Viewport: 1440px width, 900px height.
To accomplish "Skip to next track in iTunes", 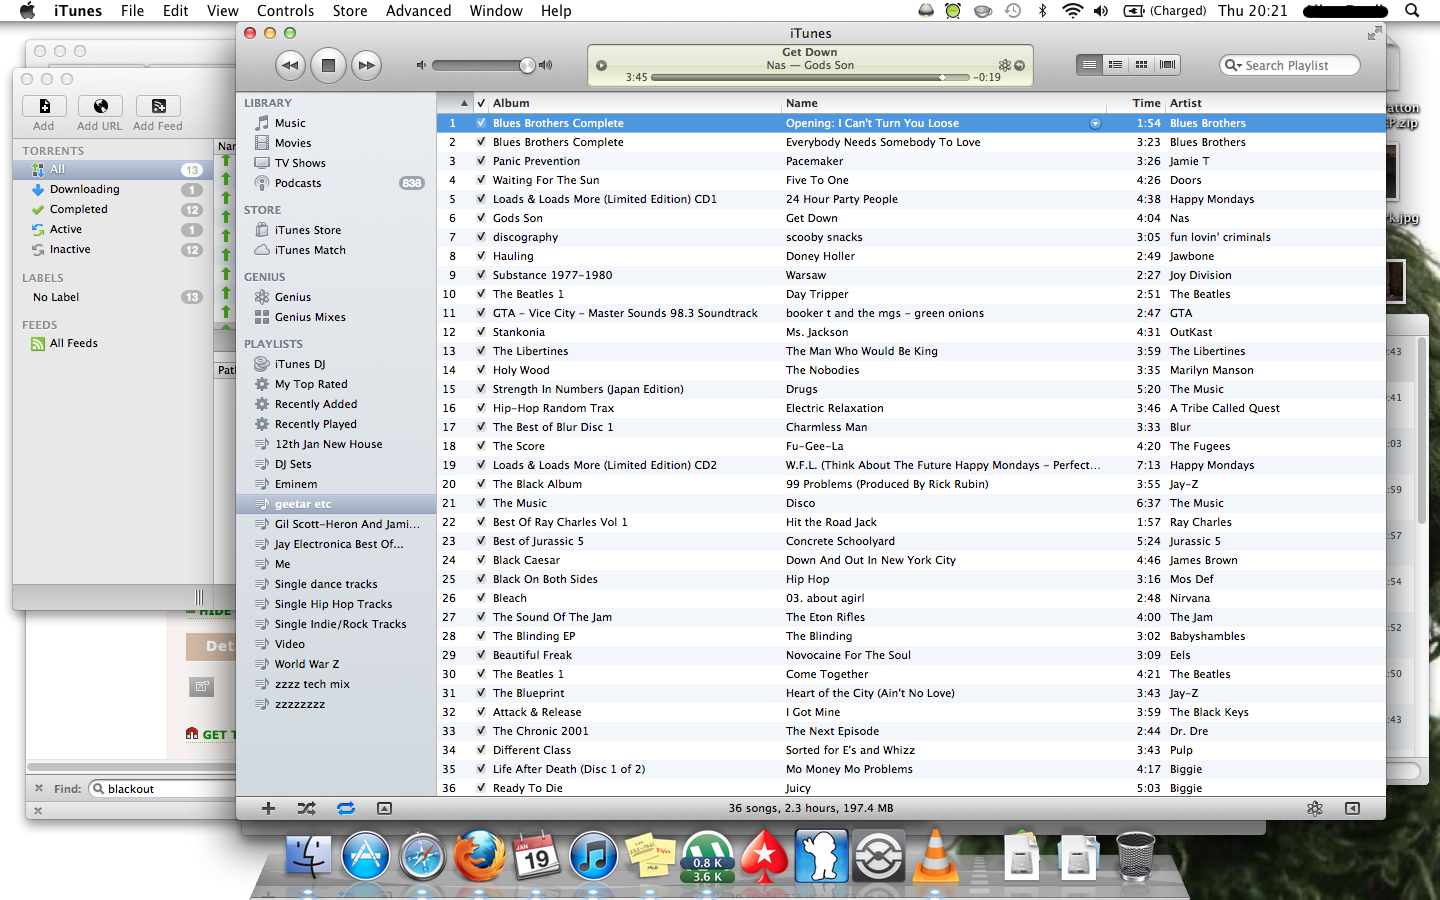I will click(x=367, y=65).
